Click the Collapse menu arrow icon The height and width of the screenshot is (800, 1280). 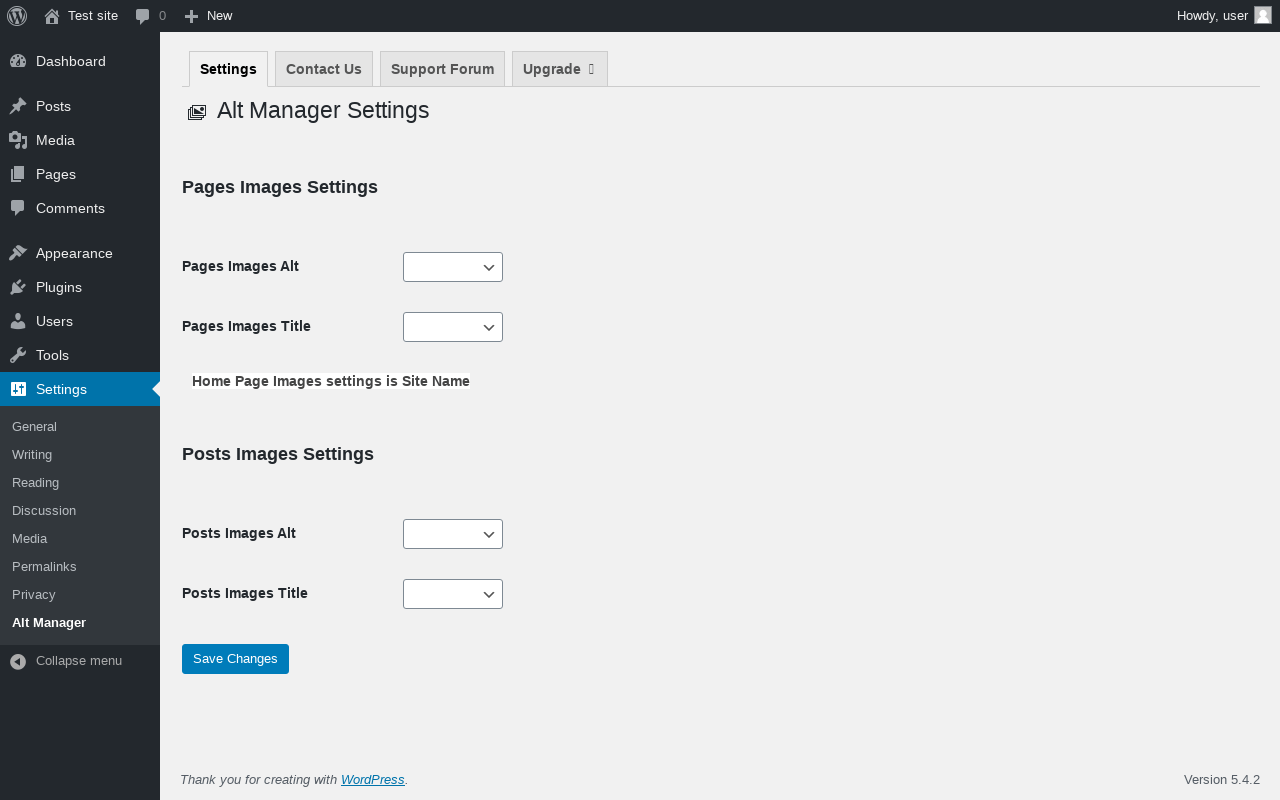click(x=18, y=661)
